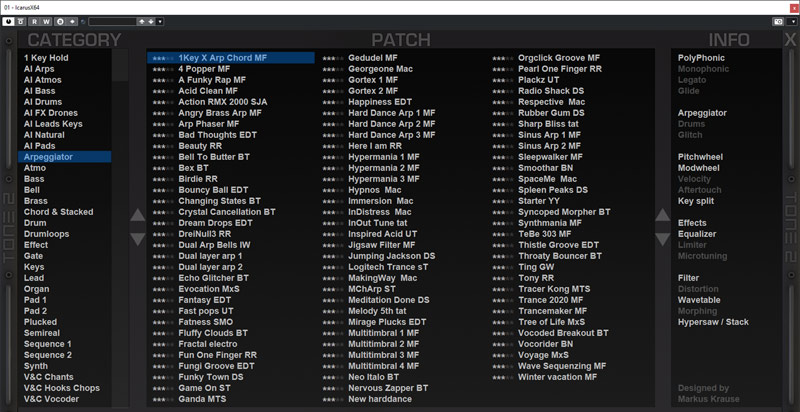Click the down arrow left of patch list
This screenshot has width=800, height=412.
(x=137, y=238)
